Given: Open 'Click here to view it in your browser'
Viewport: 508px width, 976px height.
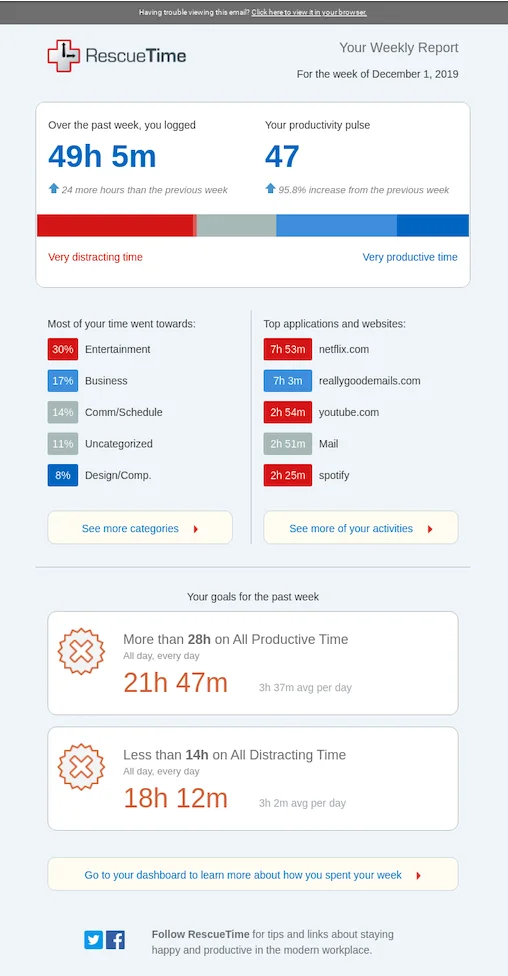Looking at the screenshot, I should (309, 12).
